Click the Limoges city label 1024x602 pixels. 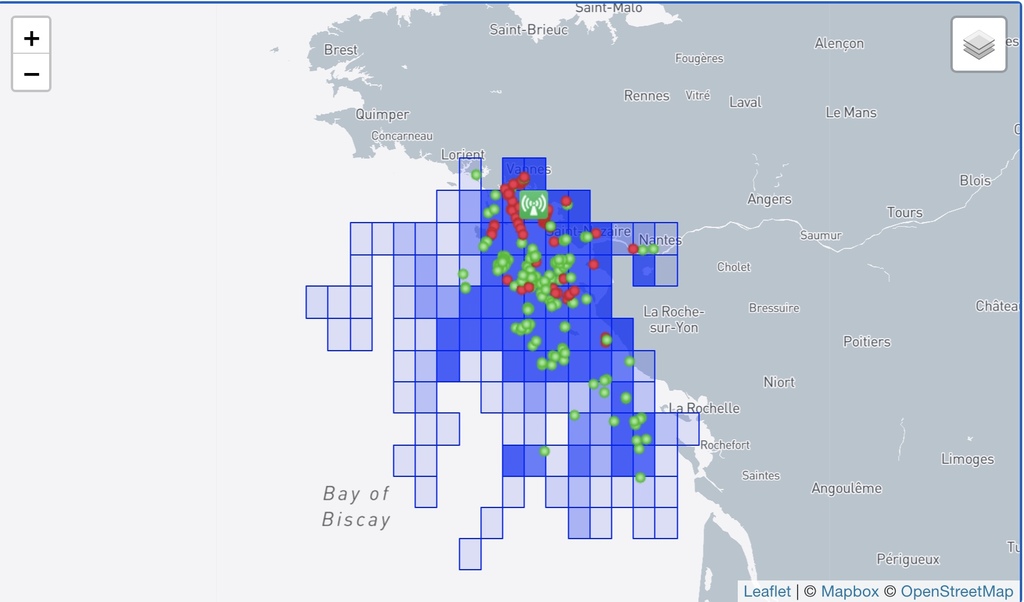point(968,459)
